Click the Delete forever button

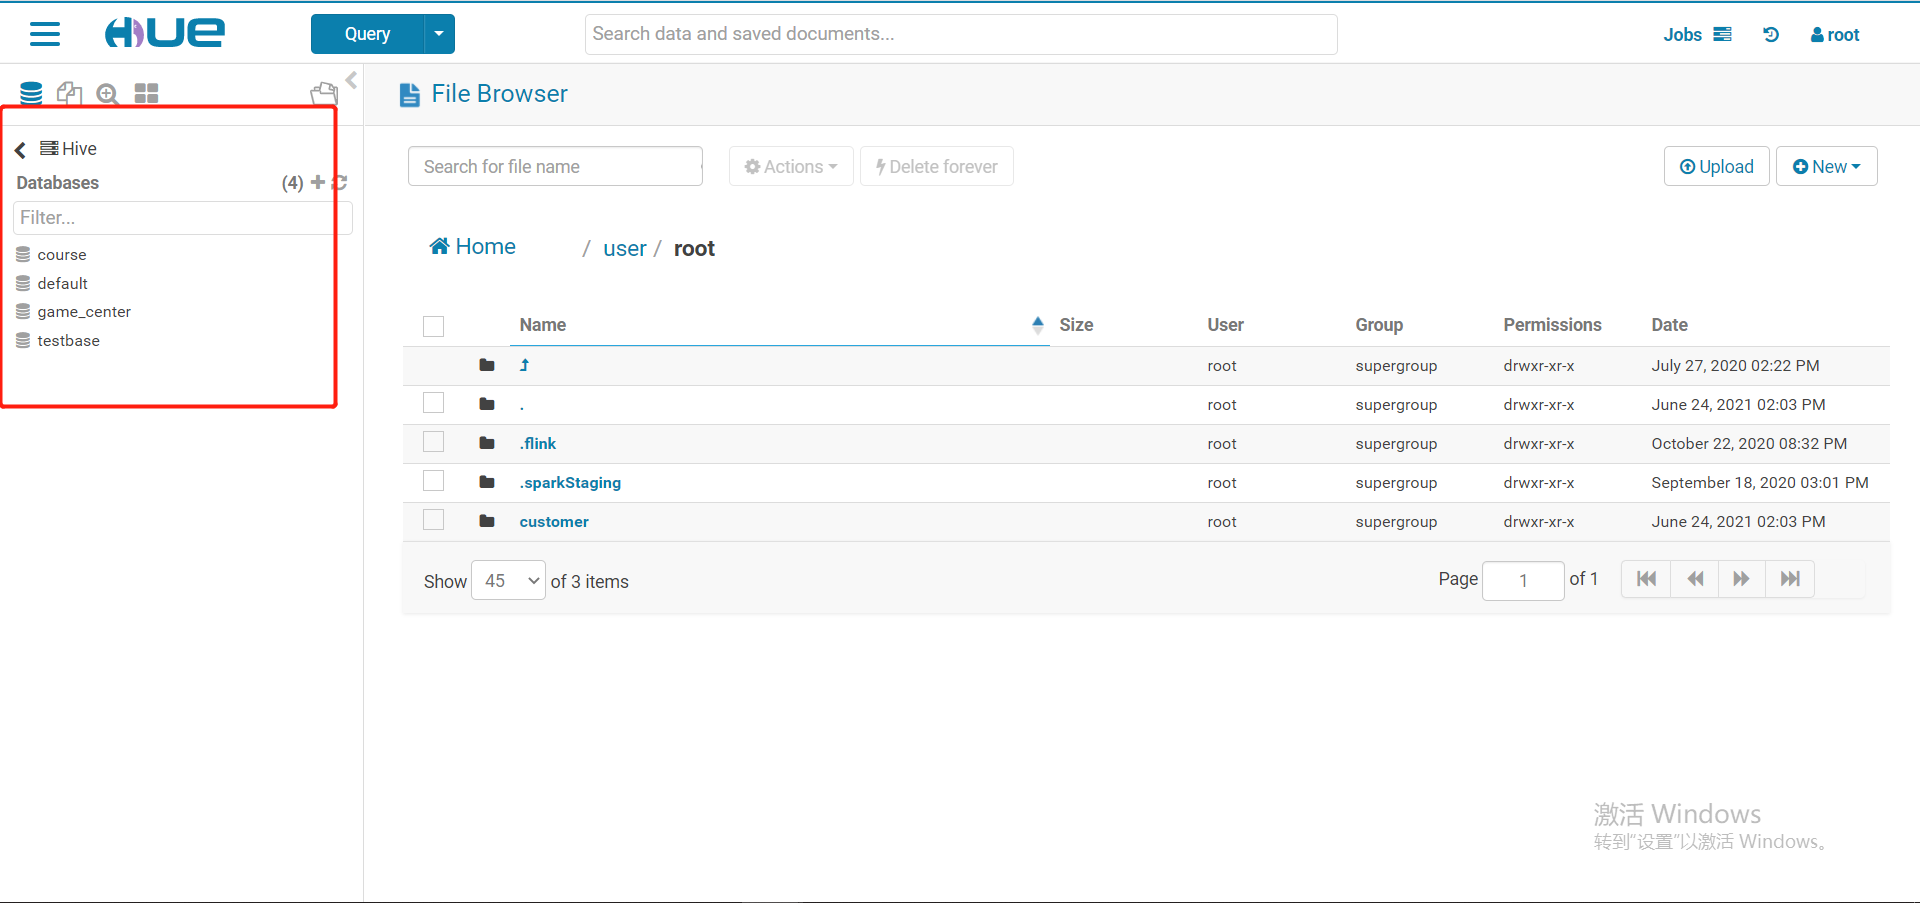point(937,167)
